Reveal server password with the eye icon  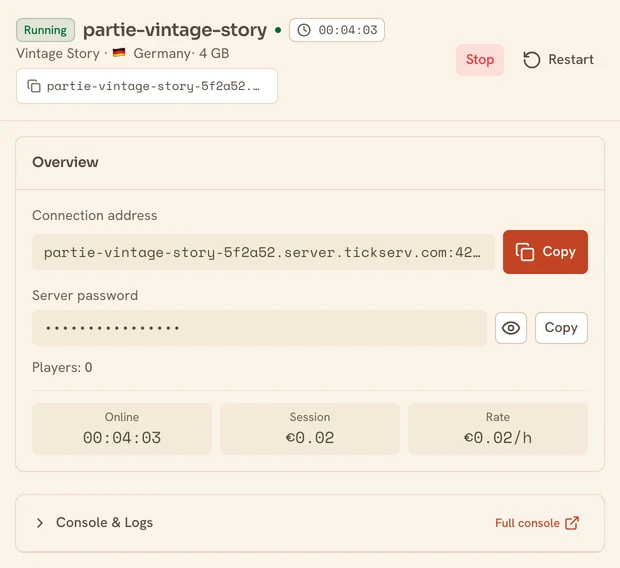pos(511,328)
